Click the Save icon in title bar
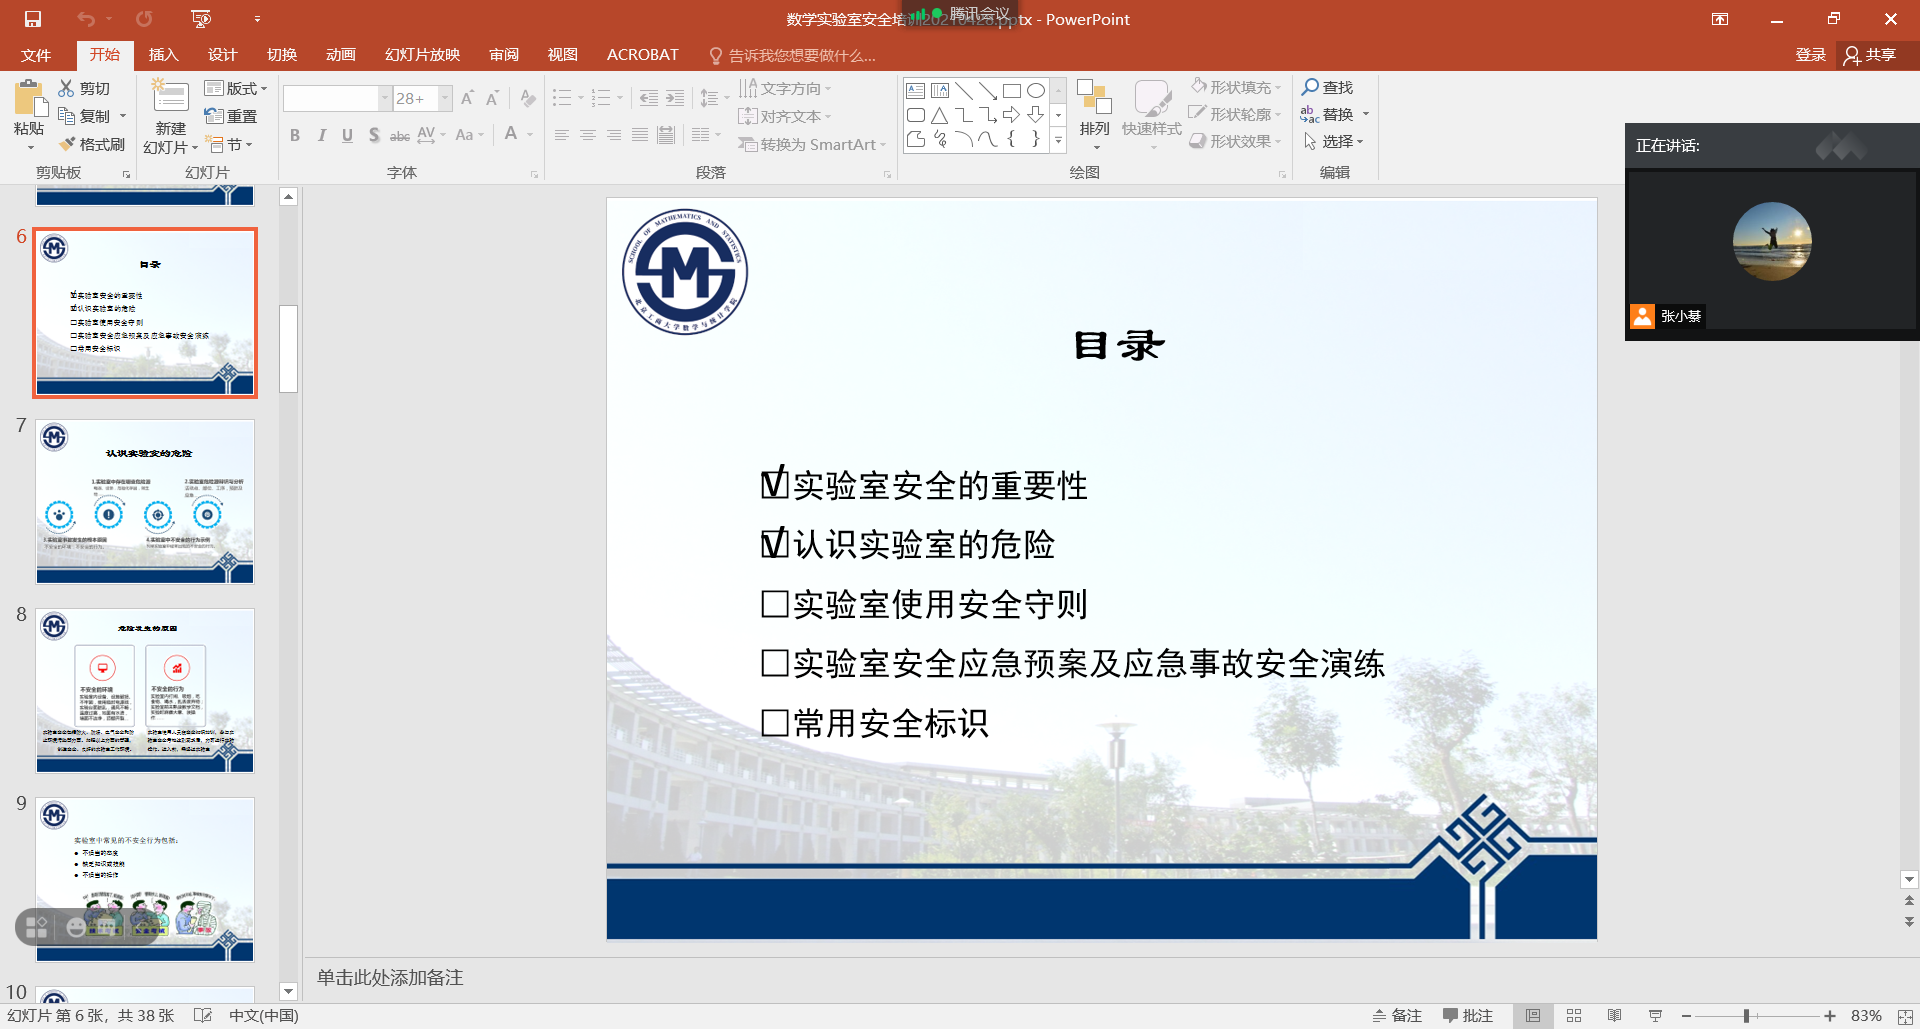 [33, 19]
